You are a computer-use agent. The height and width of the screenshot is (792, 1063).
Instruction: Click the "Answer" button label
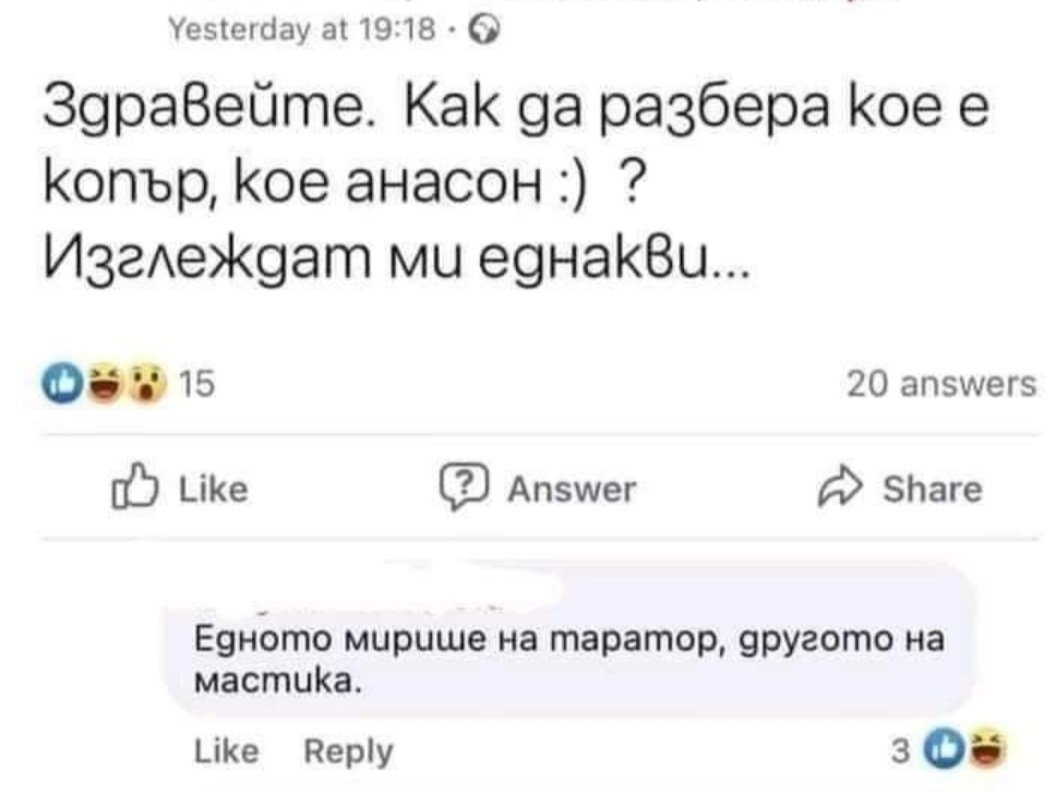571,489
